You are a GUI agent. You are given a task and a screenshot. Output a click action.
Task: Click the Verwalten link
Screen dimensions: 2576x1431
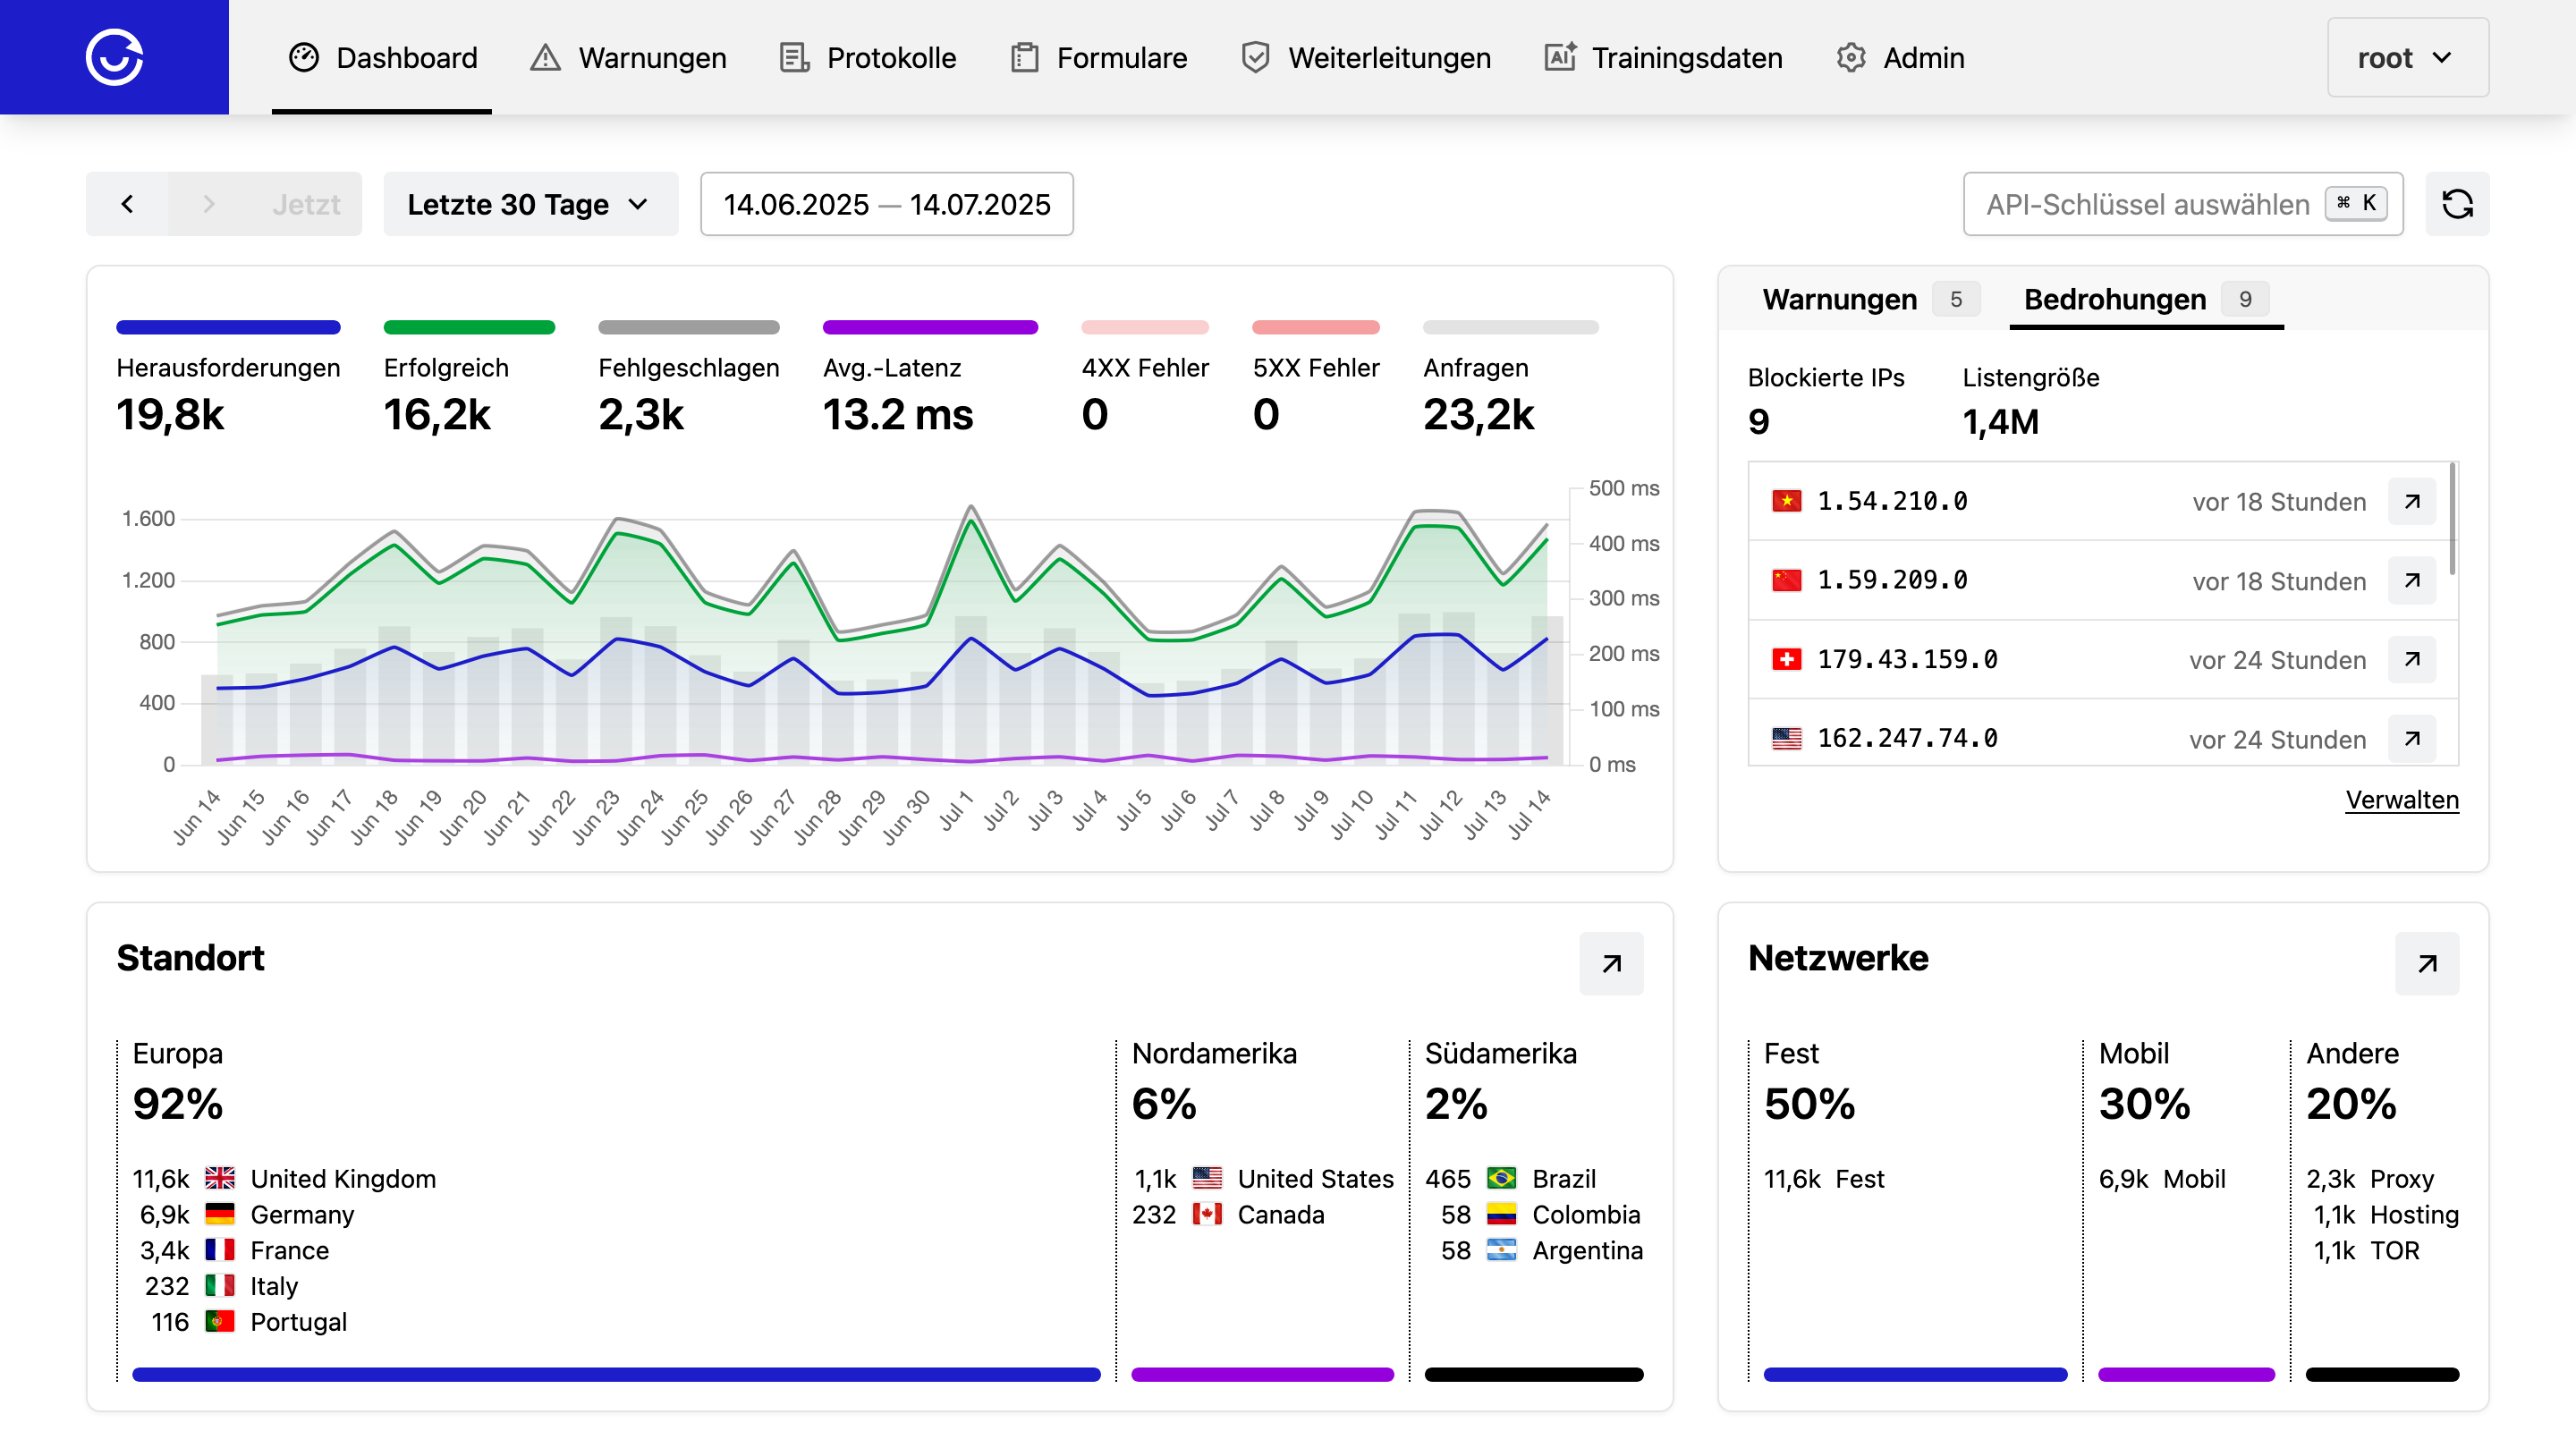click(2401, 800)
